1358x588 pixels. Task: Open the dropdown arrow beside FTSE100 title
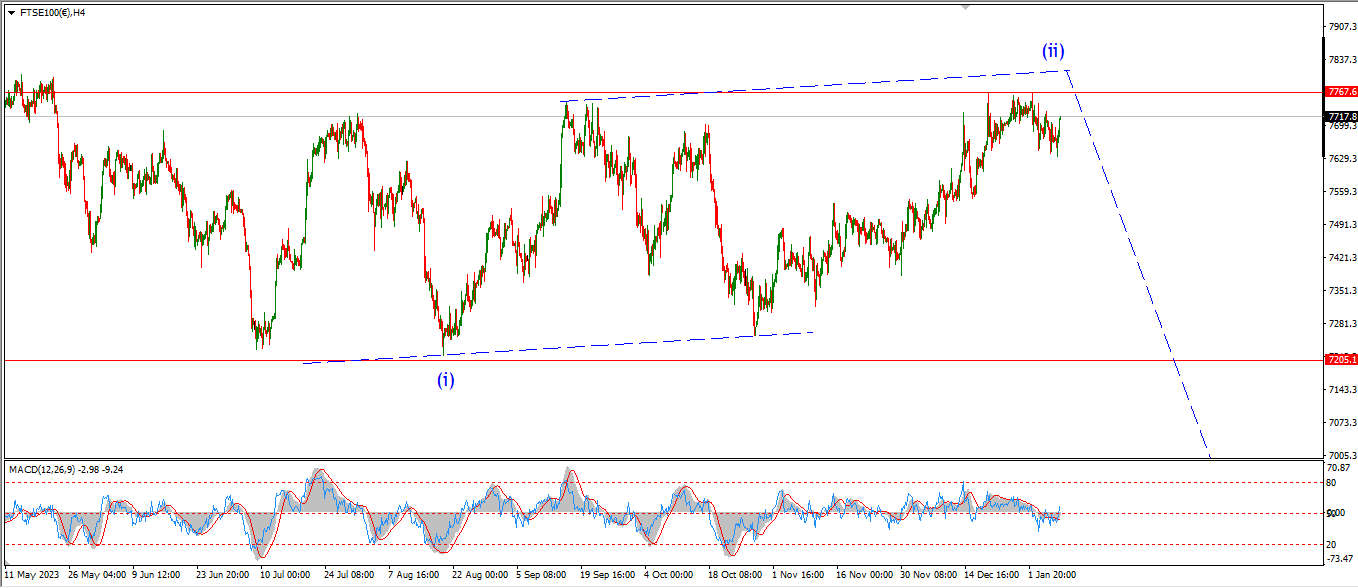(x=11, y=12)
